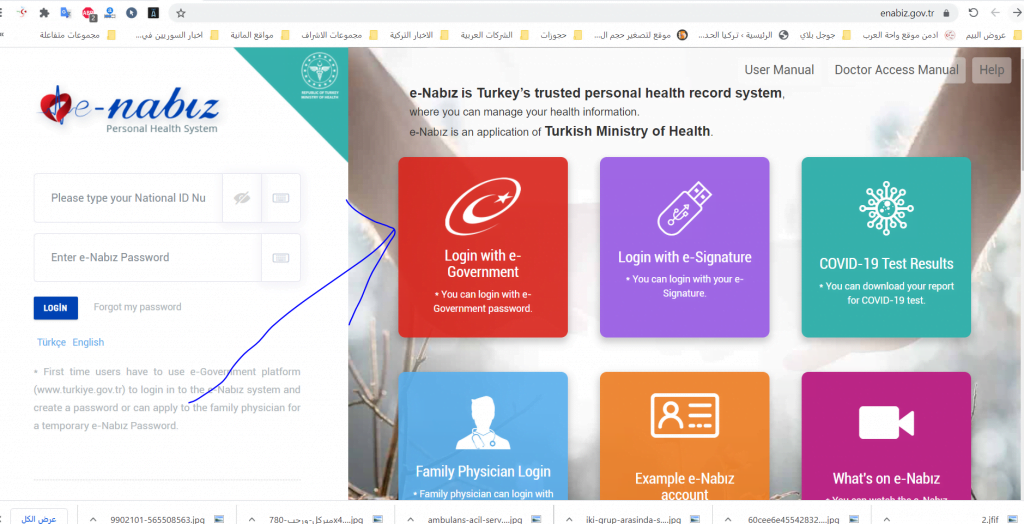
Task: Click the video camera icon on pink tile
Action: click(886, 422)
